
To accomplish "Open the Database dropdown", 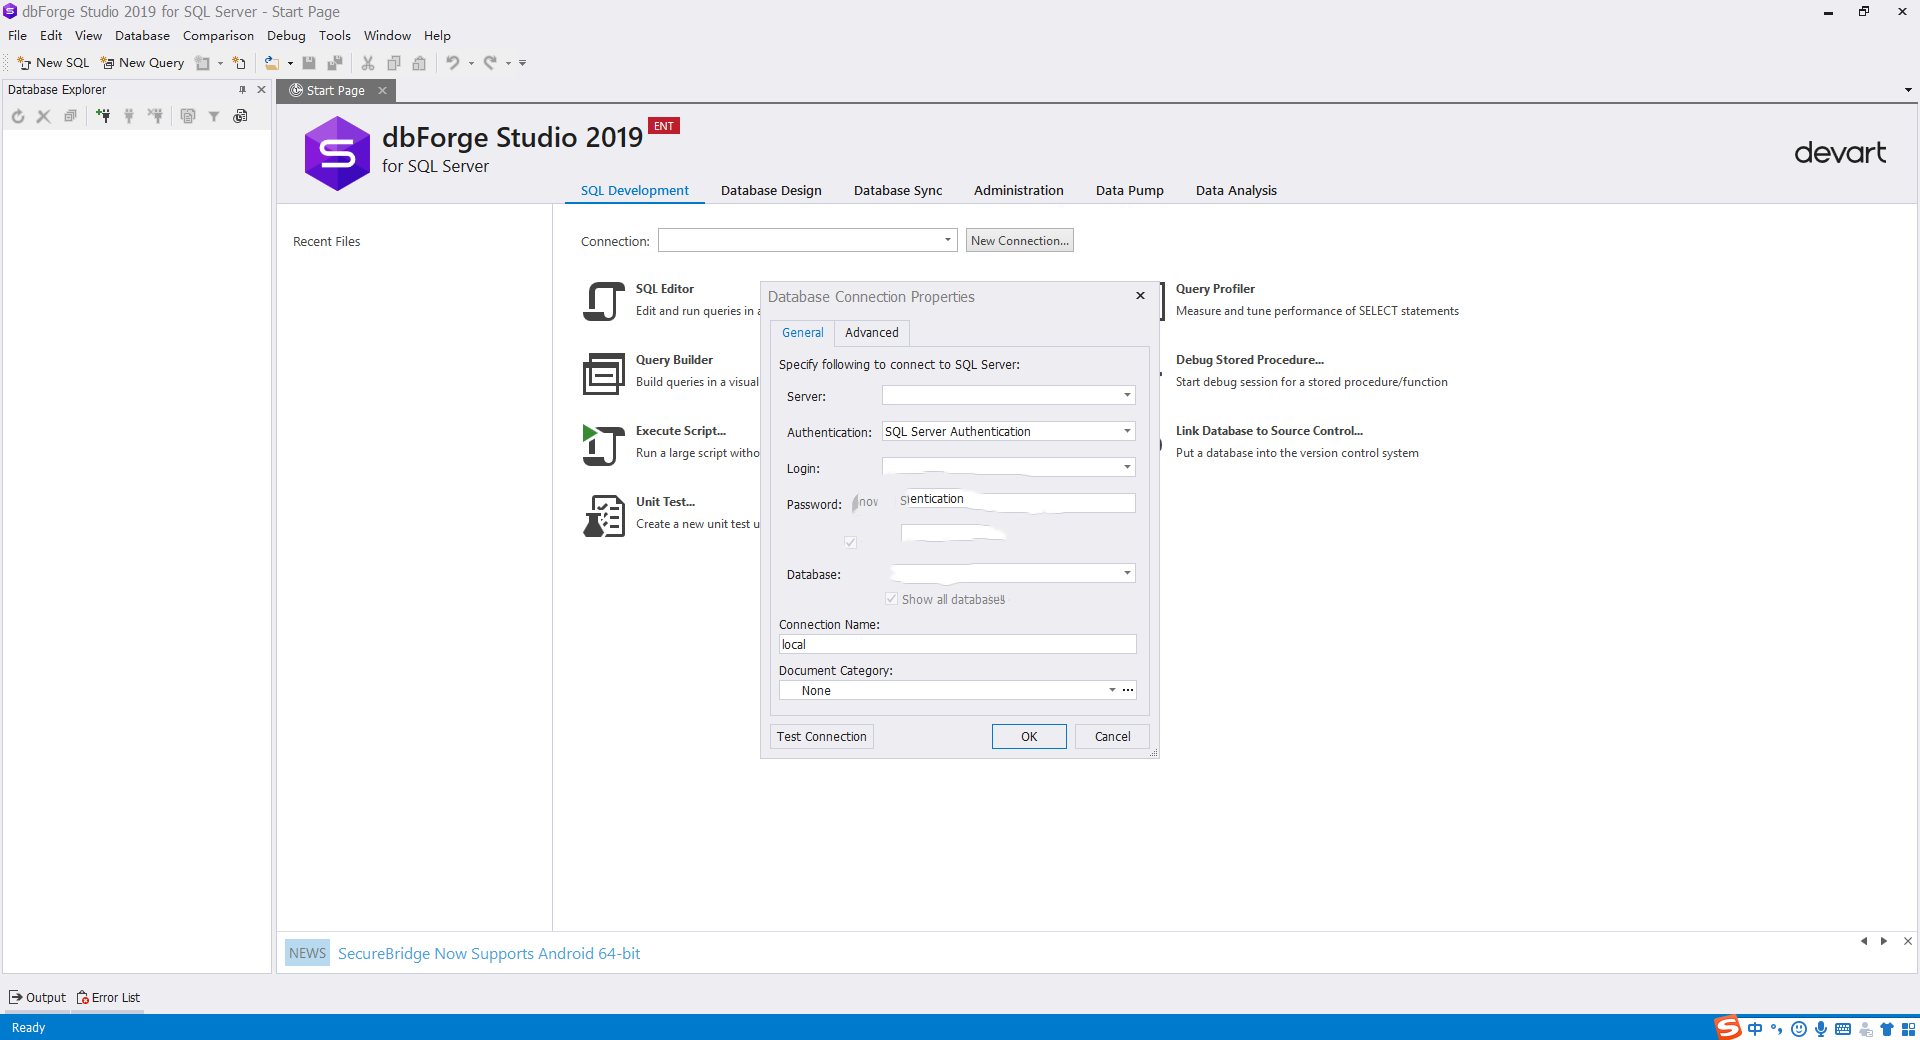I will click(x=1127, y=573).
